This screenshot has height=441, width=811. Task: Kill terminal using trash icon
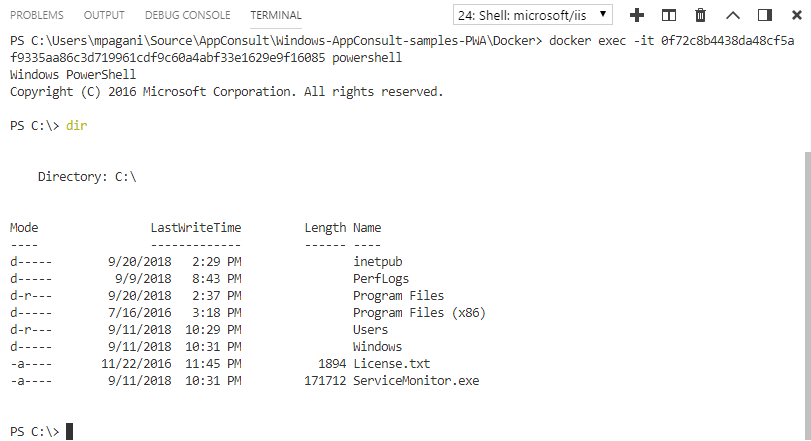click(701, 15)
